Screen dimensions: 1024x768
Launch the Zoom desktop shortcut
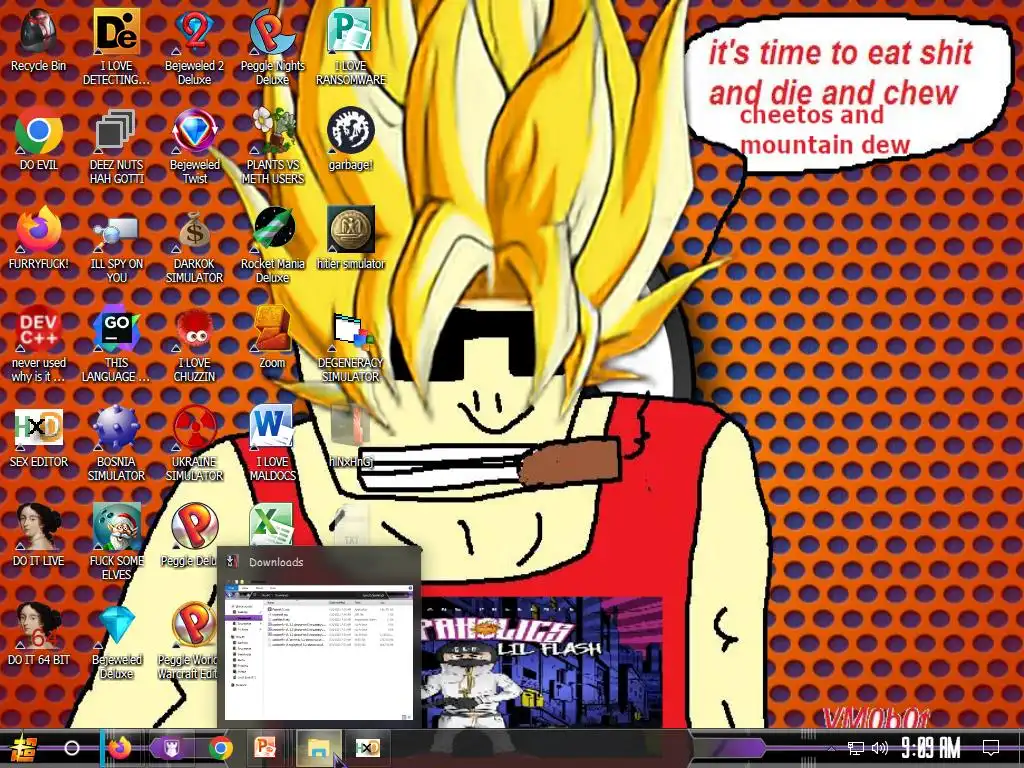point(272,337)
